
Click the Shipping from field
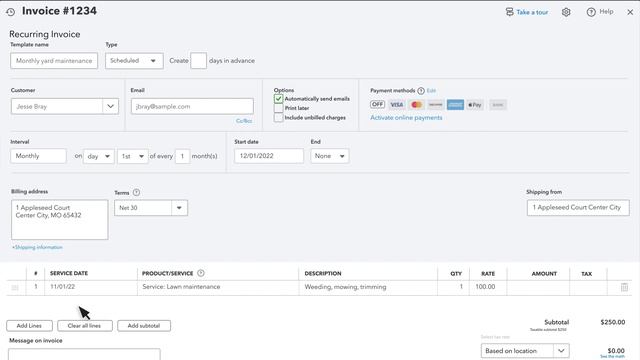point(578,208)
